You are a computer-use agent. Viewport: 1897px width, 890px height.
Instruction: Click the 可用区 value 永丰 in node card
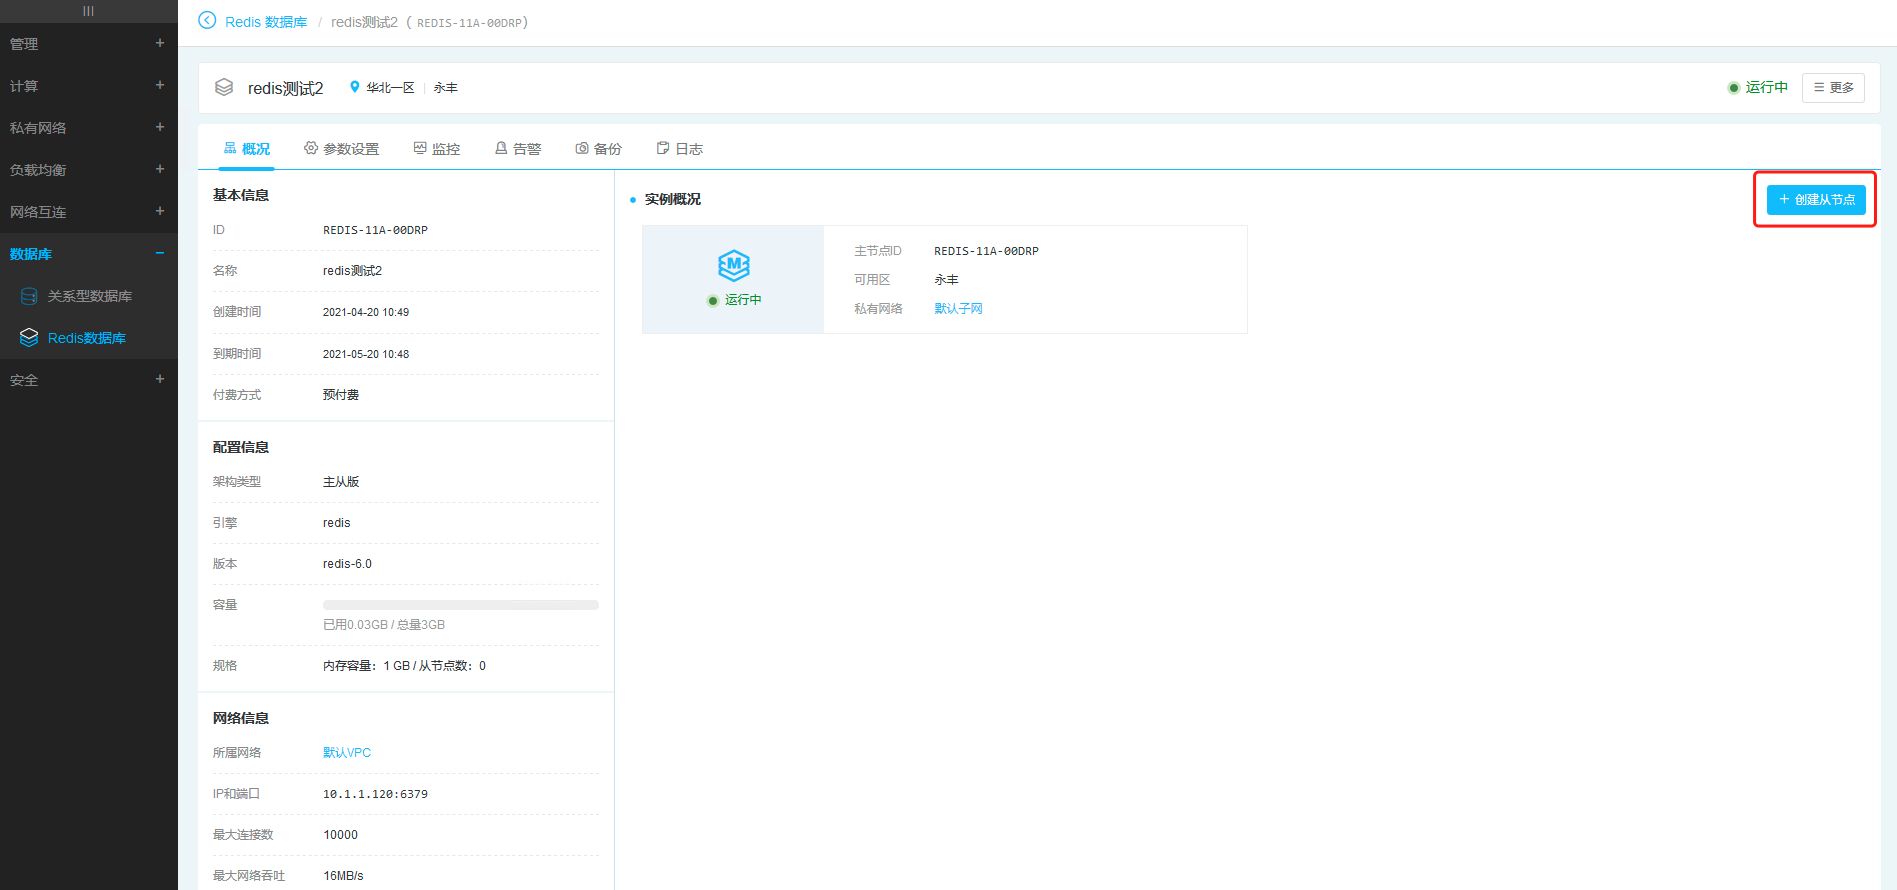946,280
